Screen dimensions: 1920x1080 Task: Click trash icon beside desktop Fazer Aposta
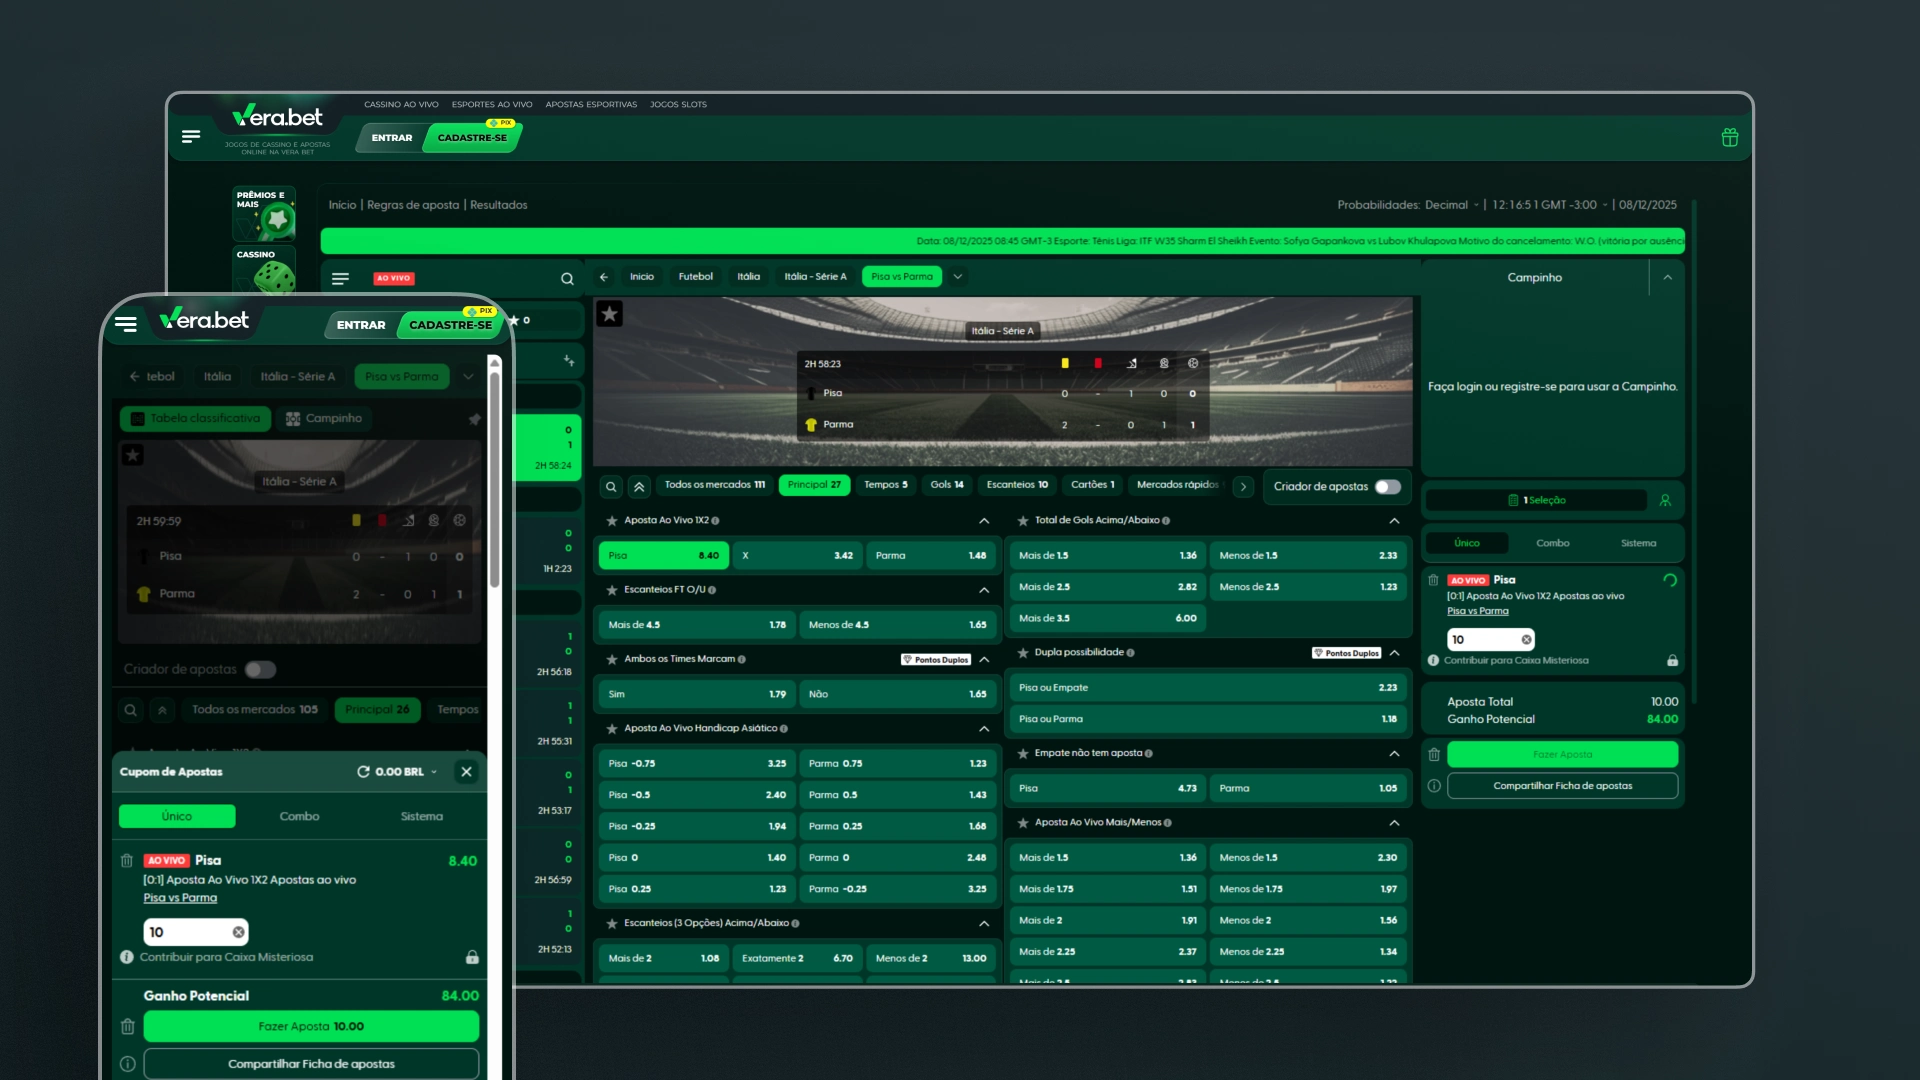click(x=1434, y=755)
